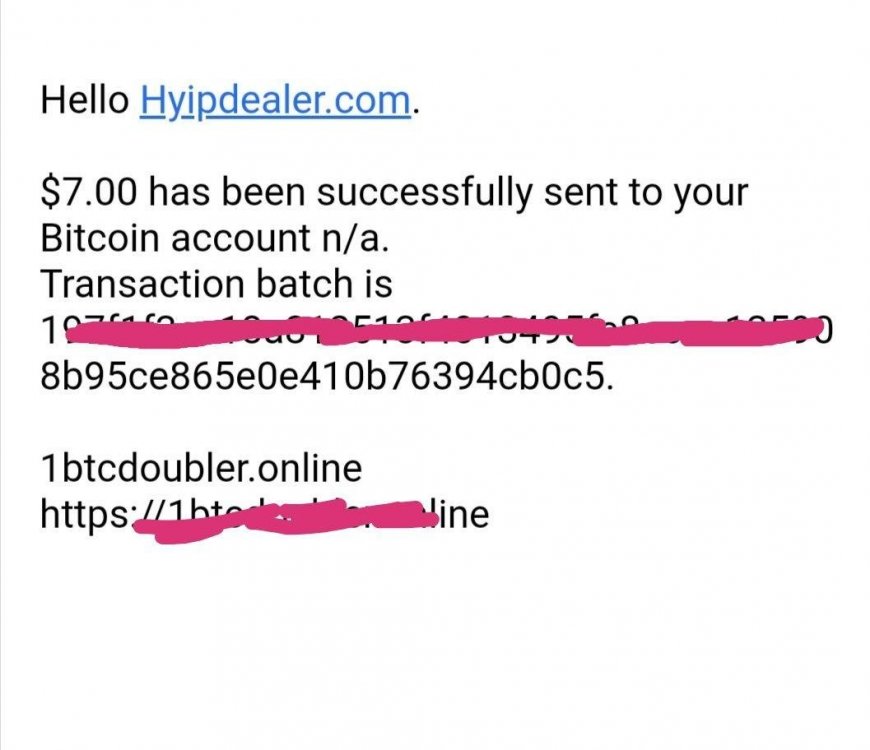Click the pink scribble covering the URL
This screenshot has width=870, height=750.
[x=282, y=518]
